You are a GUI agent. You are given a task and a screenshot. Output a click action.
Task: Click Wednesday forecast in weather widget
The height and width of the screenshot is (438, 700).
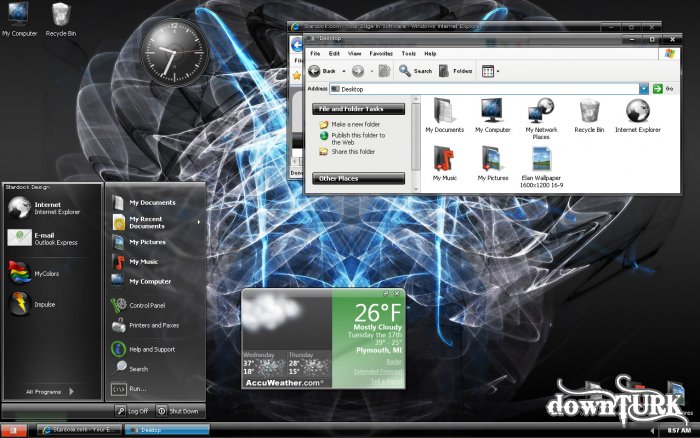coord(264,363)
